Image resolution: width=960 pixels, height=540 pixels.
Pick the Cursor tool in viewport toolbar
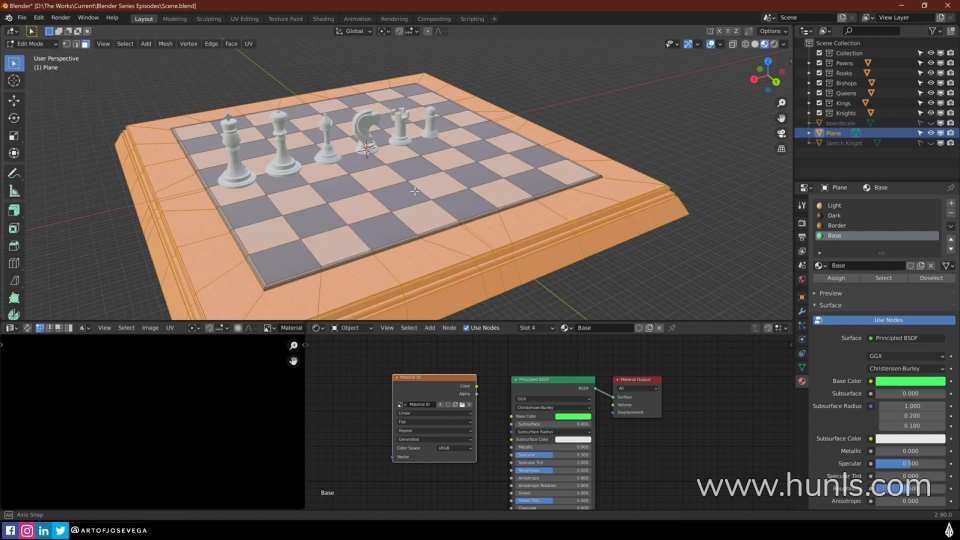pyautogui.click(x=14, y=80)
